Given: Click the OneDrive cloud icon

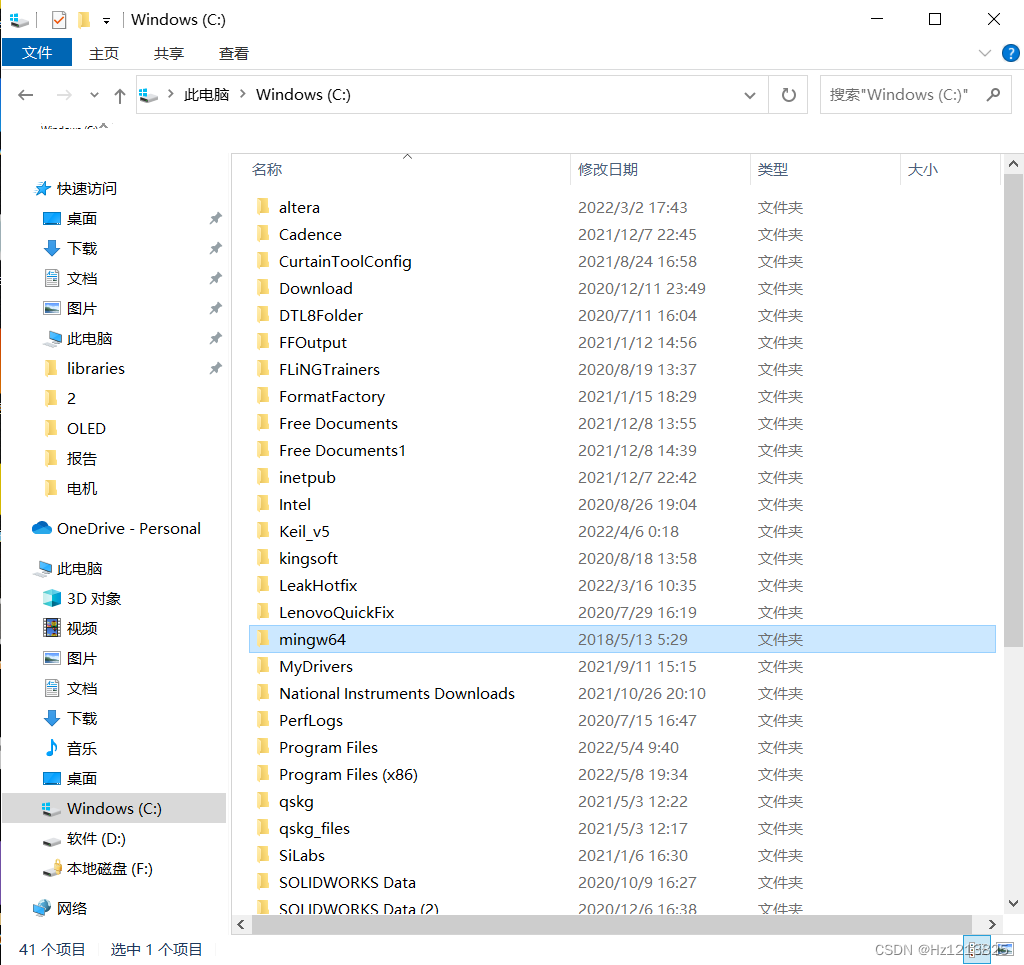Looking at the screenshot, I should tap(42, 528).
